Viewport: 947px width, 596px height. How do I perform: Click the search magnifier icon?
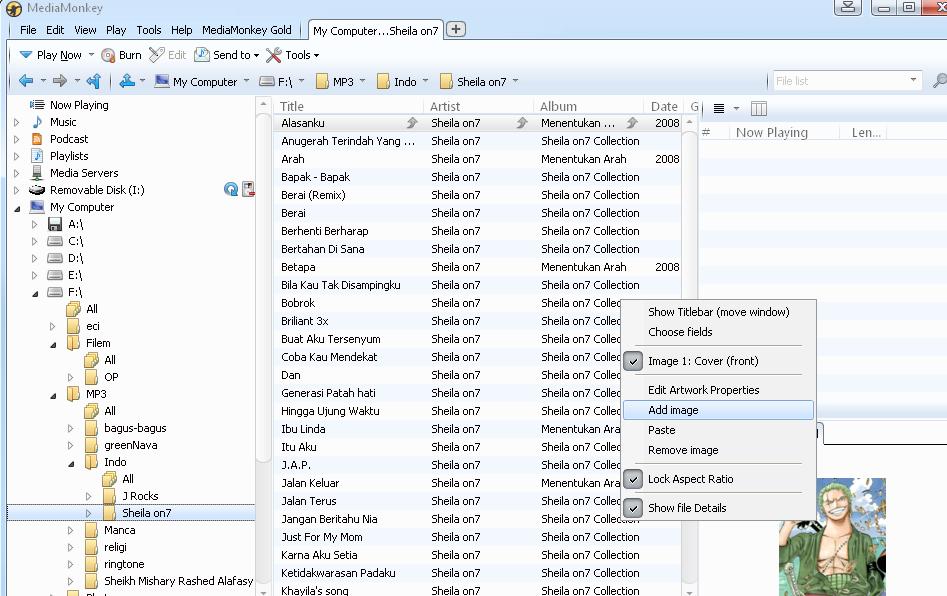(939, 80)
